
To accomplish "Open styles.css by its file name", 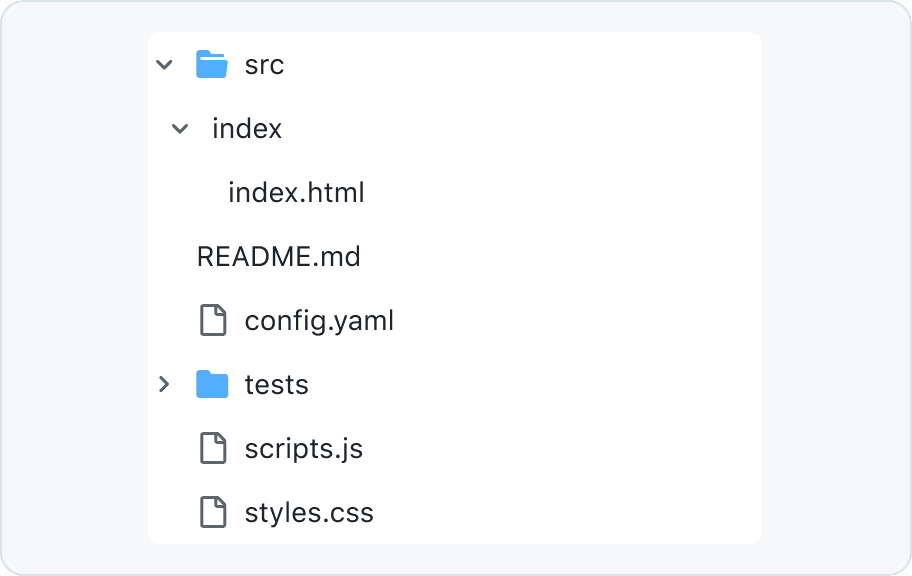I will tap(309, 513).
